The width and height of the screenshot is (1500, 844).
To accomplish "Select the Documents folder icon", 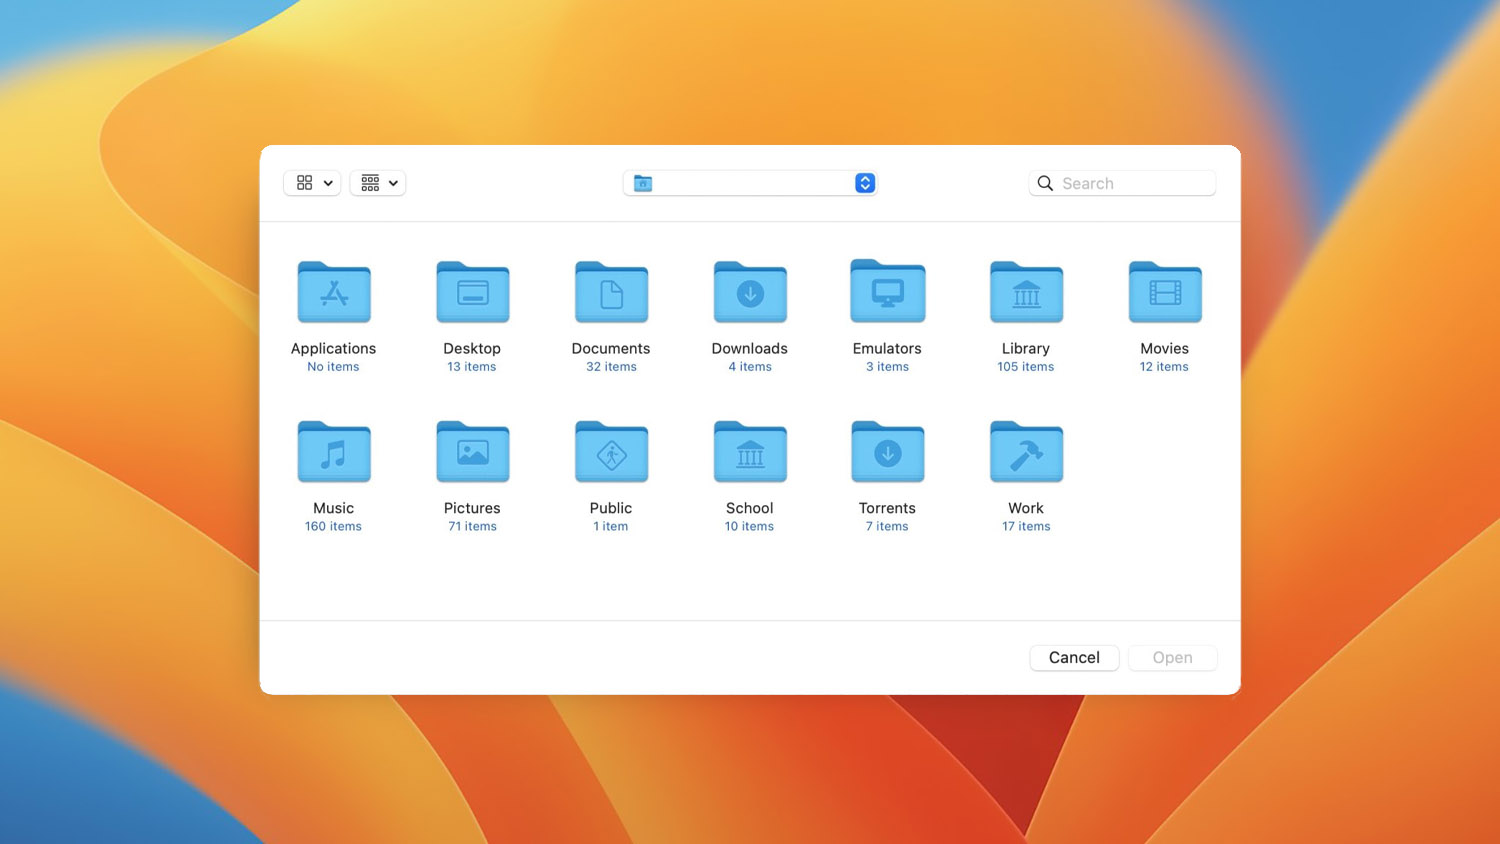I will point(611,292).
